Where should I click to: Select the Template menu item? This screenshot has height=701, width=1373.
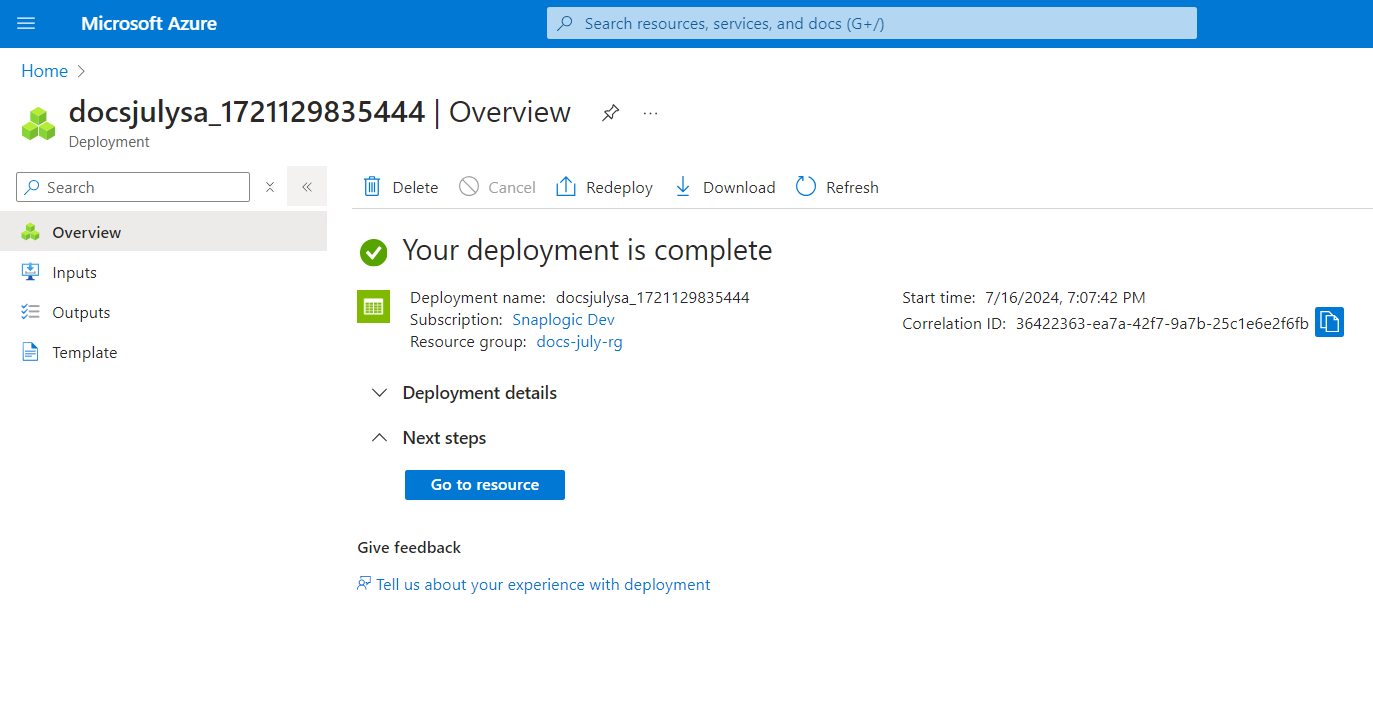[84, 352]
